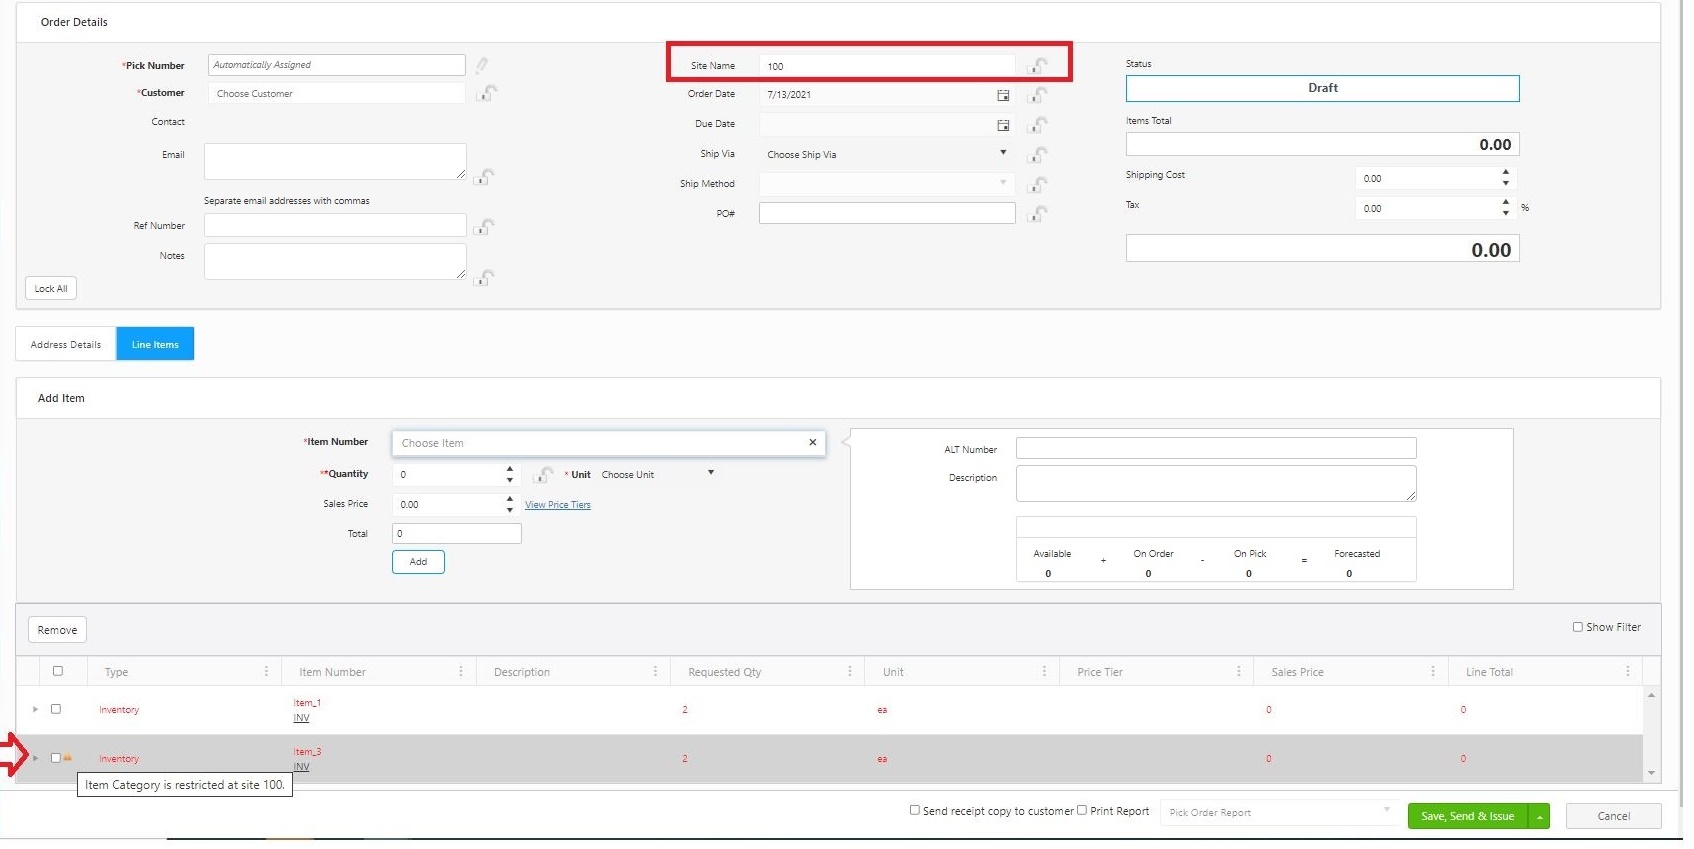Screen dimensions: 1694x849
Task: Open the Due Date calendar picker
Action: tap(1003, 125)
